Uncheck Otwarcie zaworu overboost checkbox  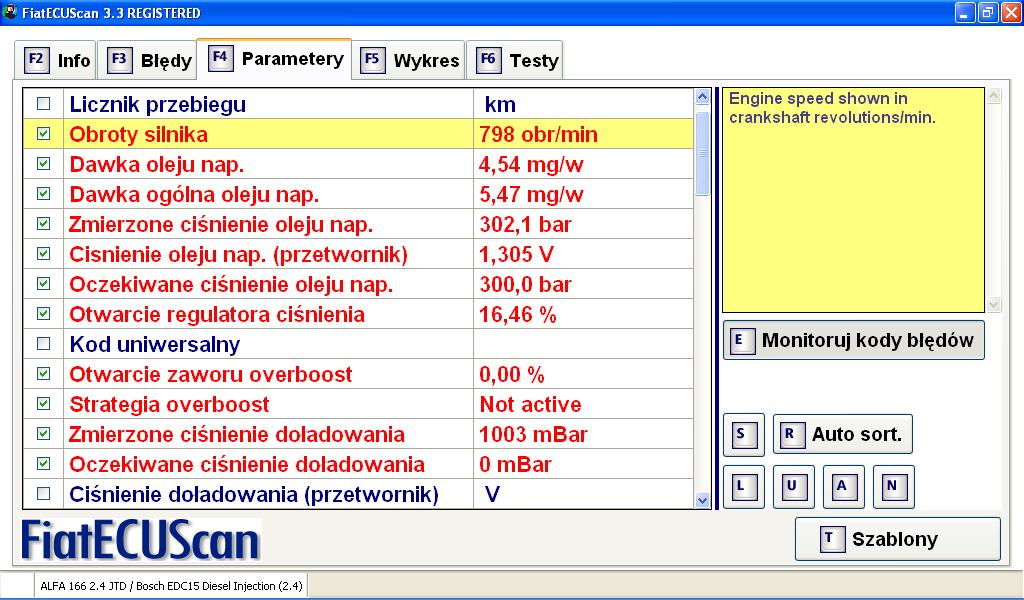(x=44, y=374)
